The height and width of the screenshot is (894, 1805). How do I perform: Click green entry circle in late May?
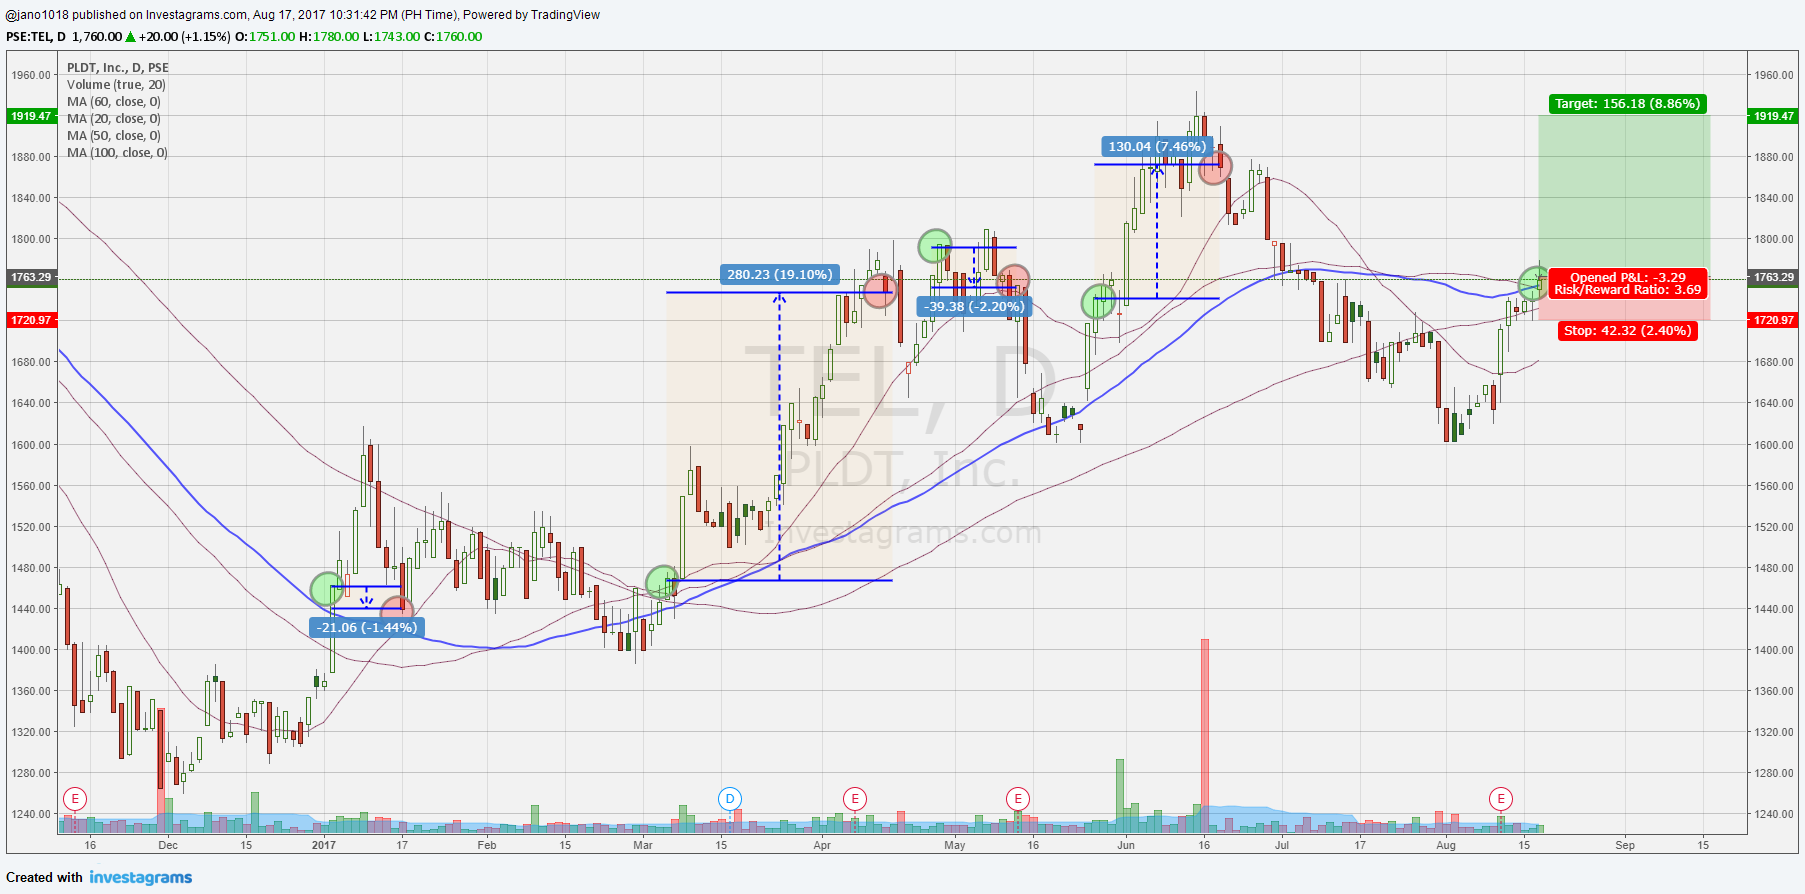tap(1099, 301)
